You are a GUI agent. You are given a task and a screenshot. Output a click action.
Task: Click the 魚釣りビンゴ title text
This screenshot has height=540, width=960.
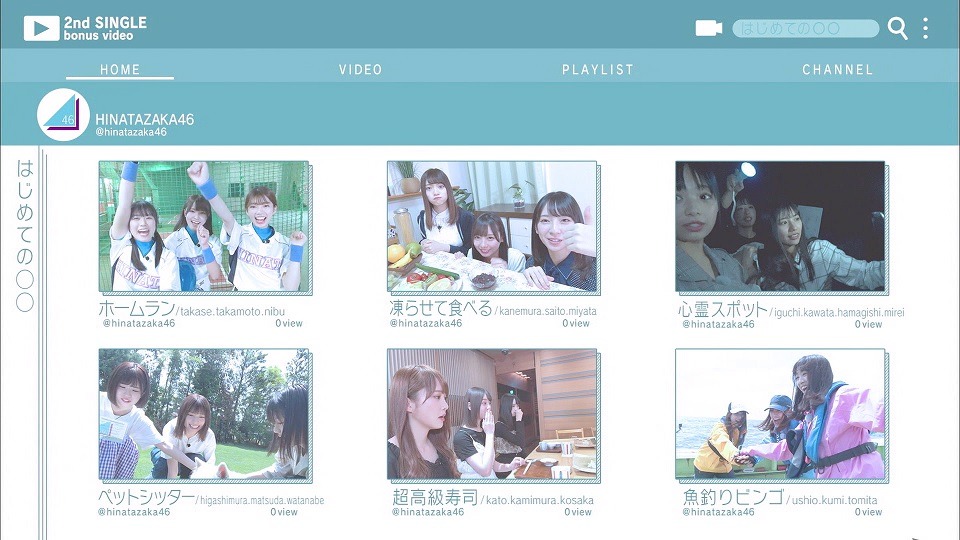(731, 497)
